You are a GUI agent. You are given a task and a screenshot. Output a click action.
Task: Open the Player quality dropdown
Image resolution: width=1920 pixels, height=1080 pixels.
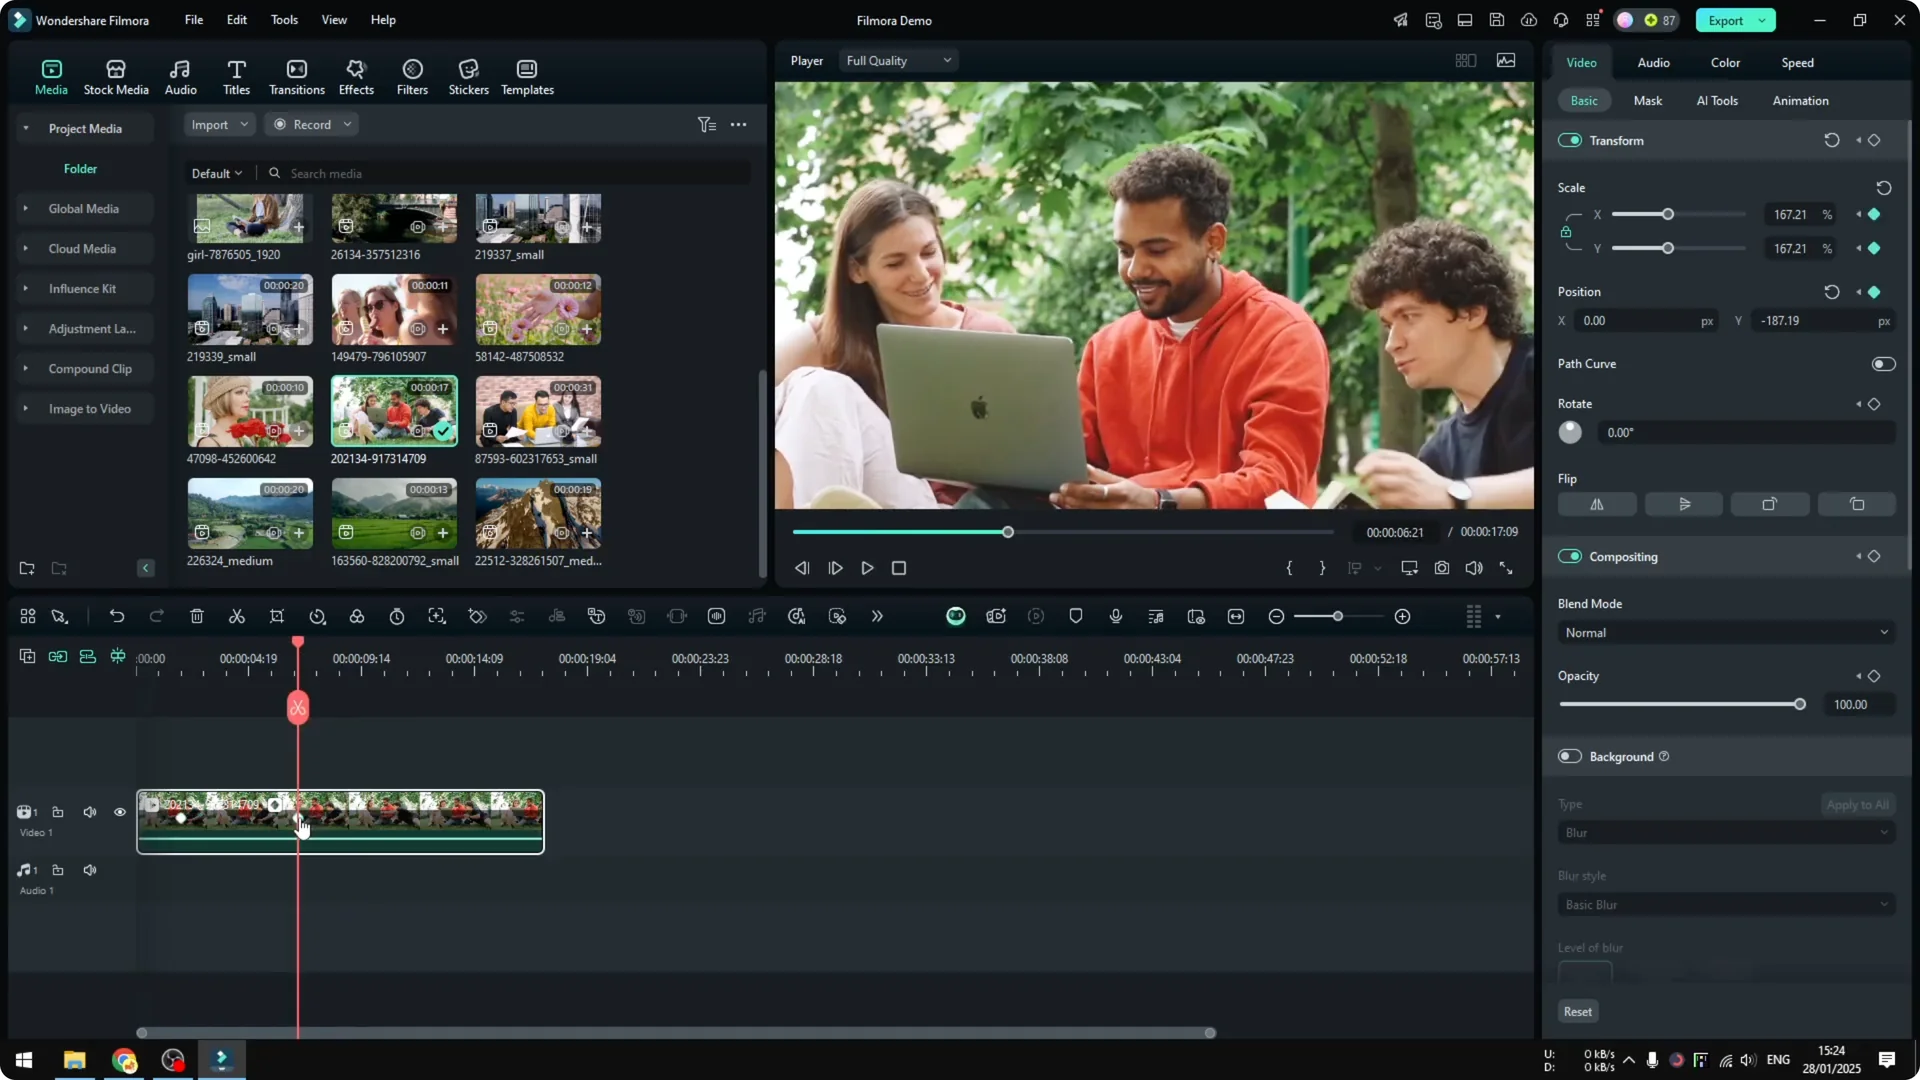point(897,60)
